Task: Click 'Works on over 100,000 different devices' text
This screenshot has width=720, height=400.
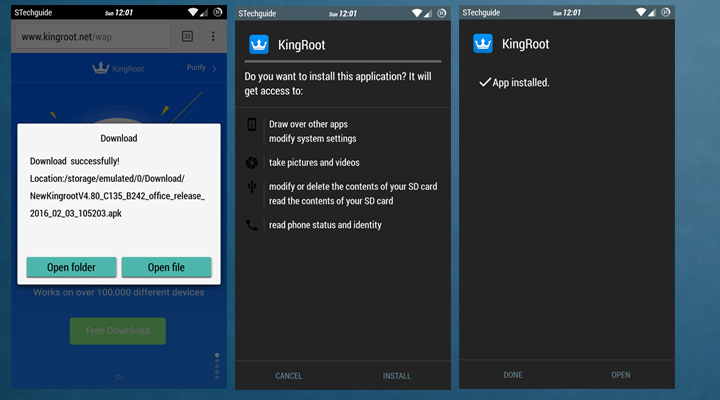Action: click(119, 293)
